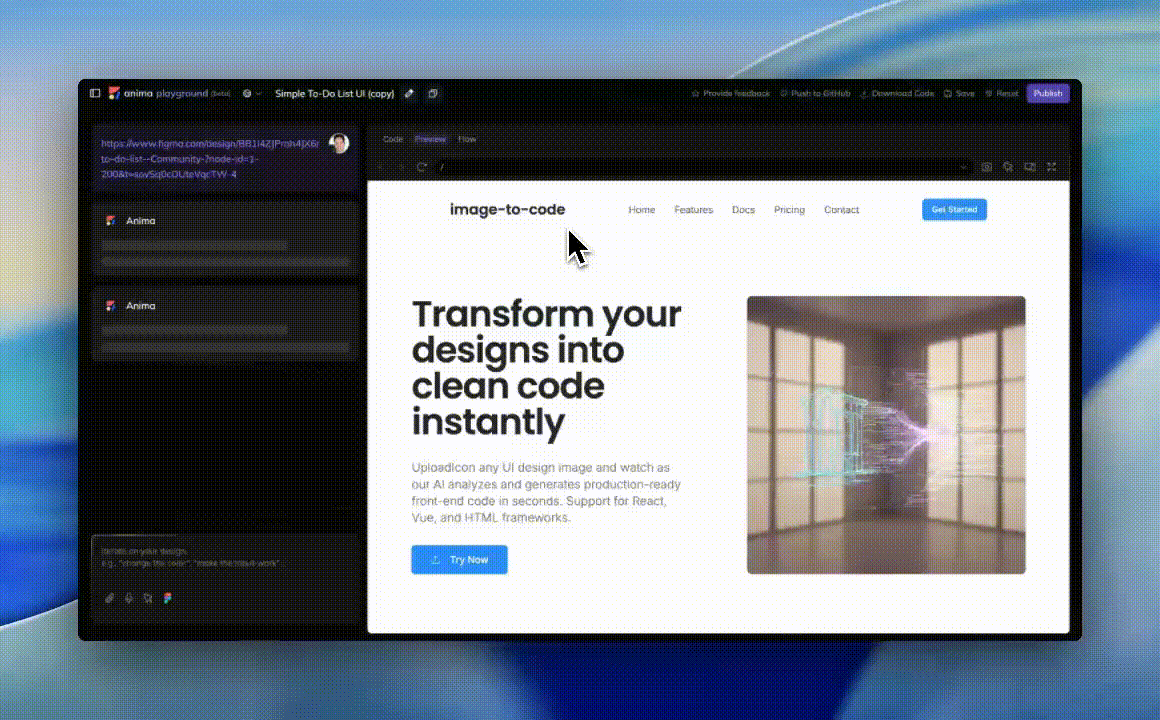Switch to the Preview tab

[430, 139]
